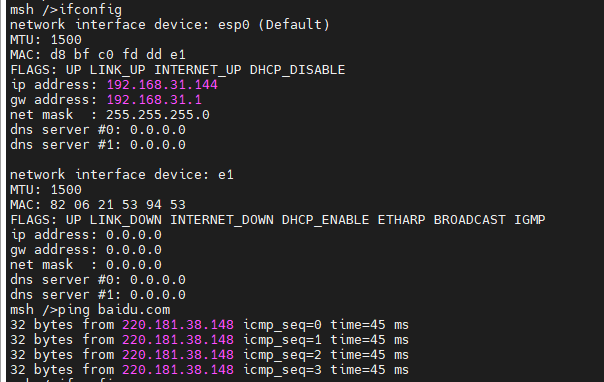Click 220.181.38.148 on the icmp_seq=2 line
604x382 pixels.
coord(178,355)
